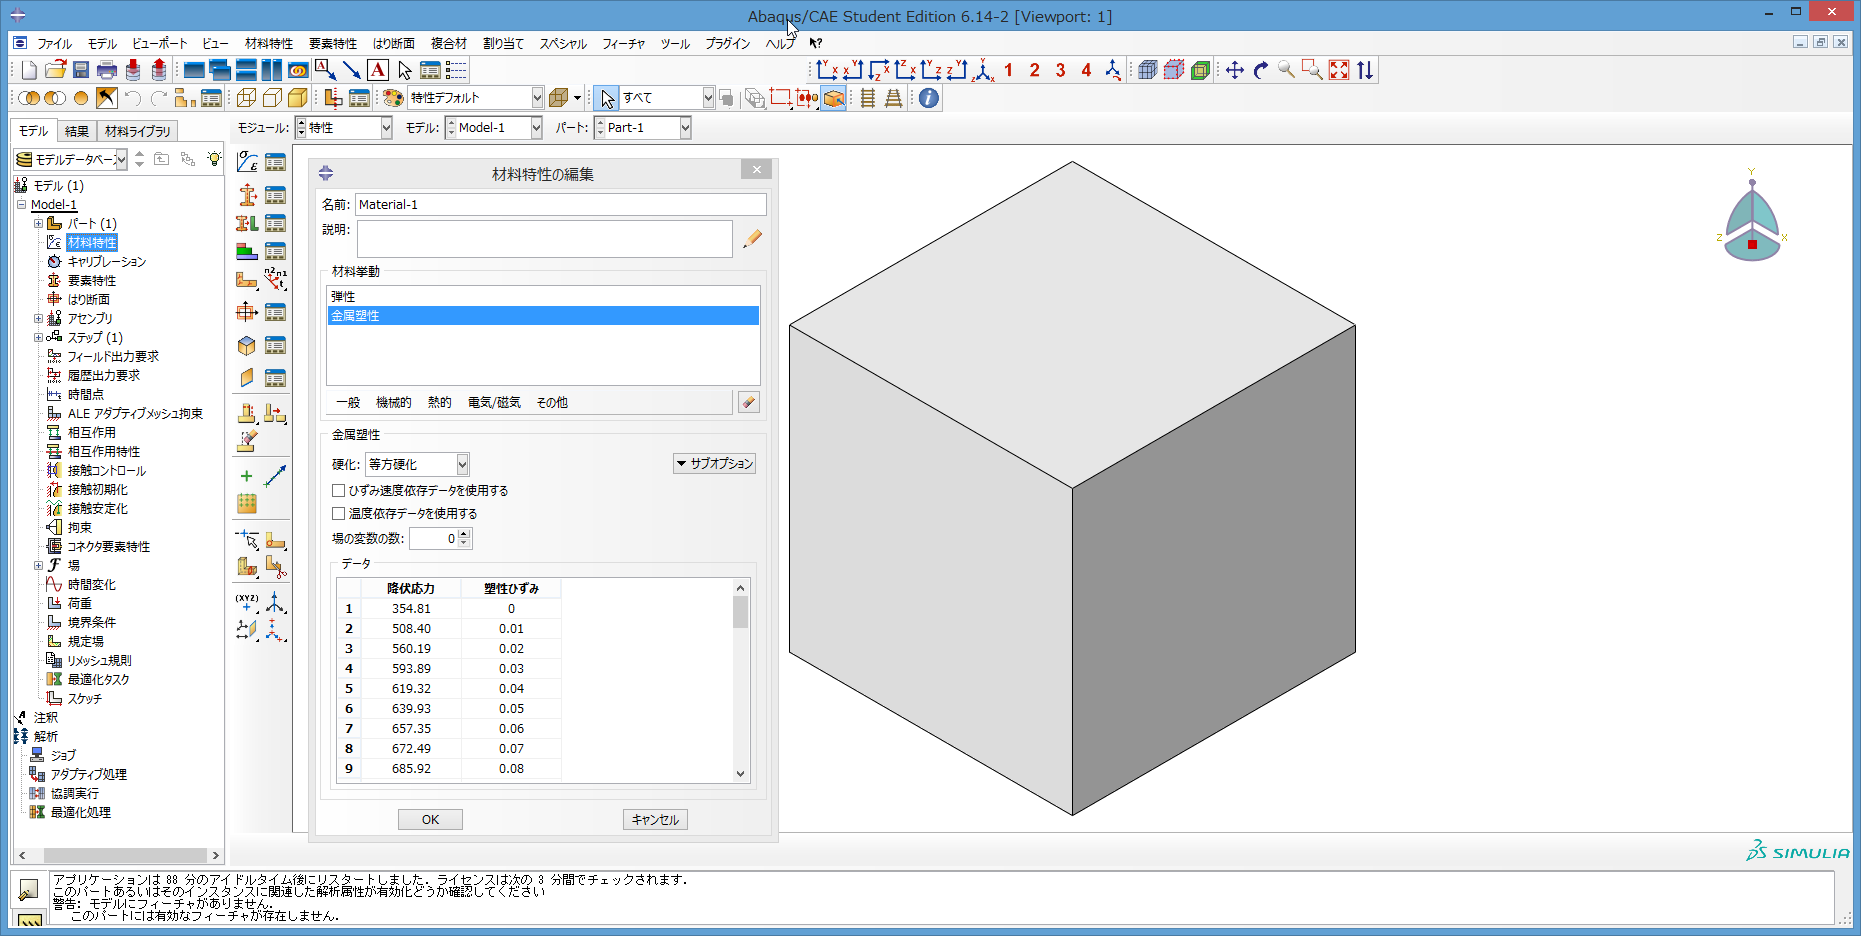Enable 温度依存データを使用する checkbox
1861x936 pixels.
[x=339, y=514]
